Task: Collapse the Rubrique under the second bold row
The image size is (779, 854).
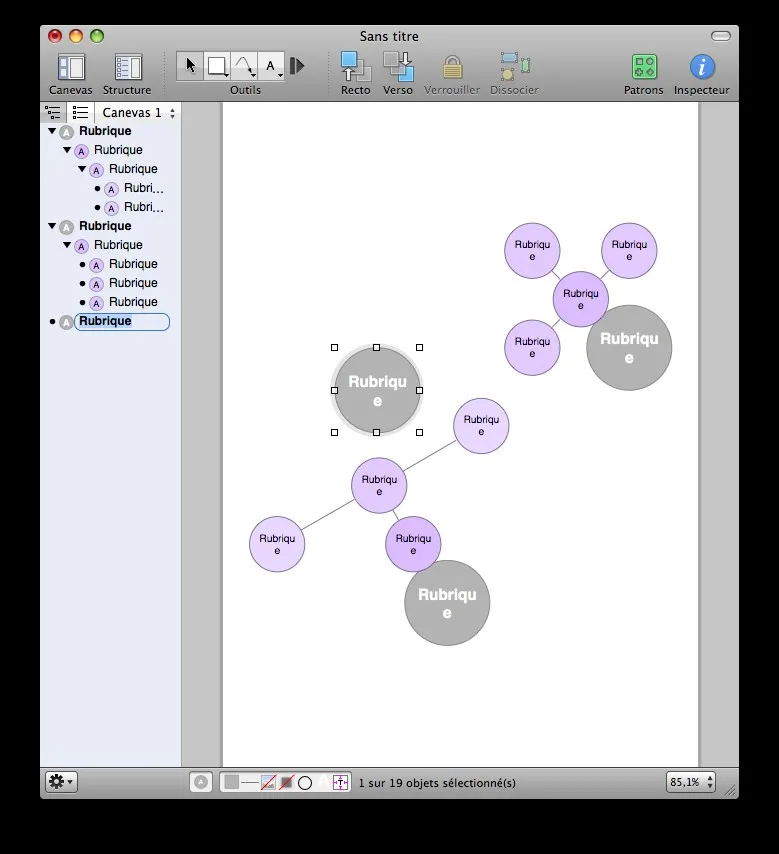Action: click(x=67, y=245)
